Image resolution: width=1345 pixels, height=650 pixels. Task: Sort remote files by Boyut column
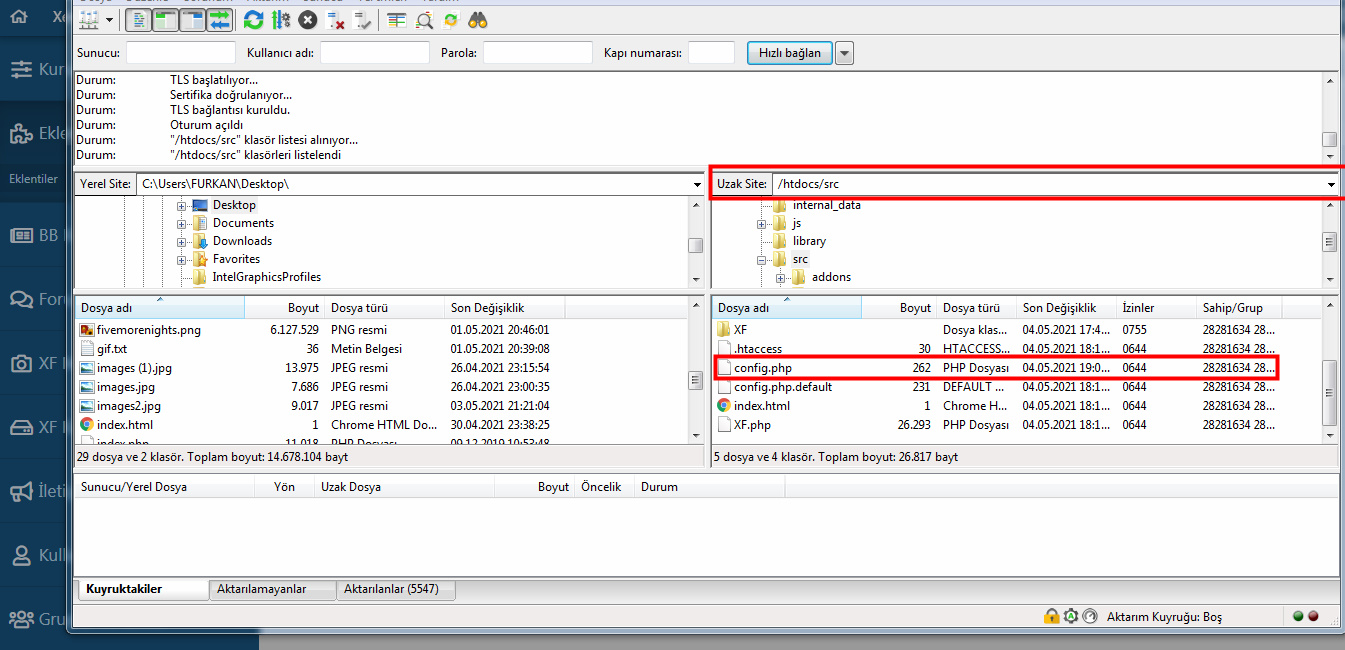(914, 308)
